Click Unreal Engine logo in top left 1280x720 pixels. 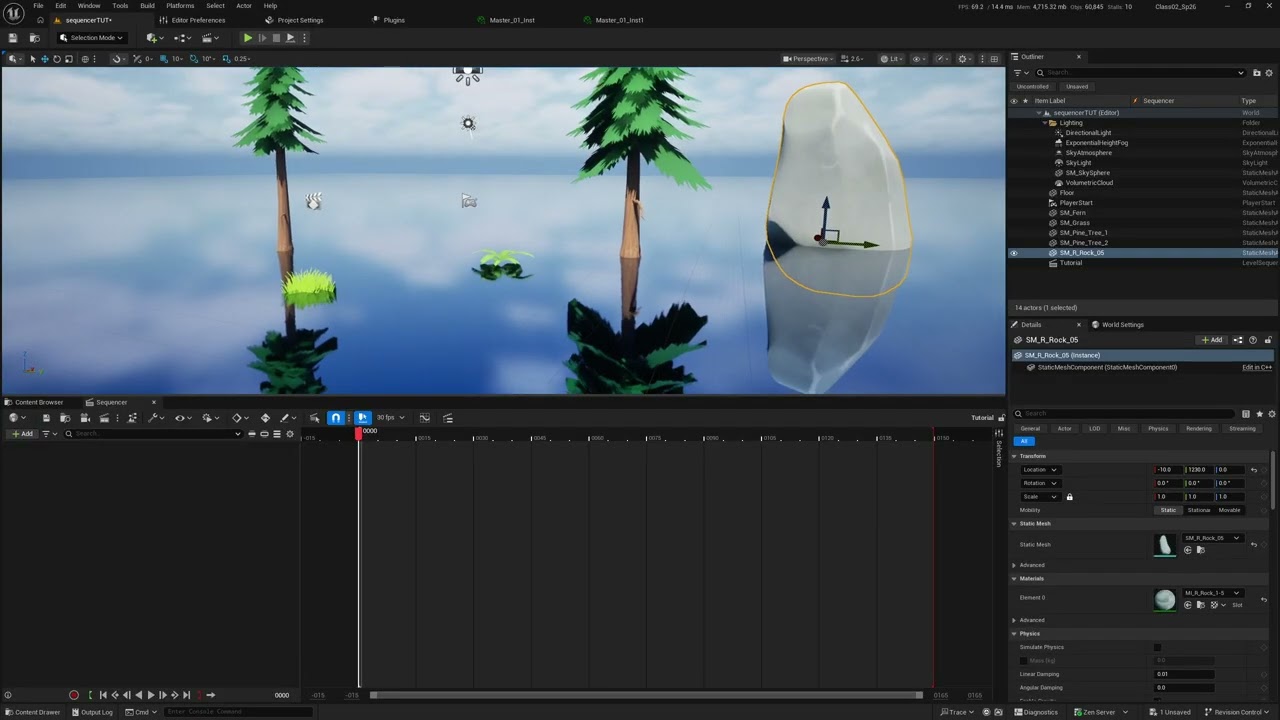[x=14, y=12]
